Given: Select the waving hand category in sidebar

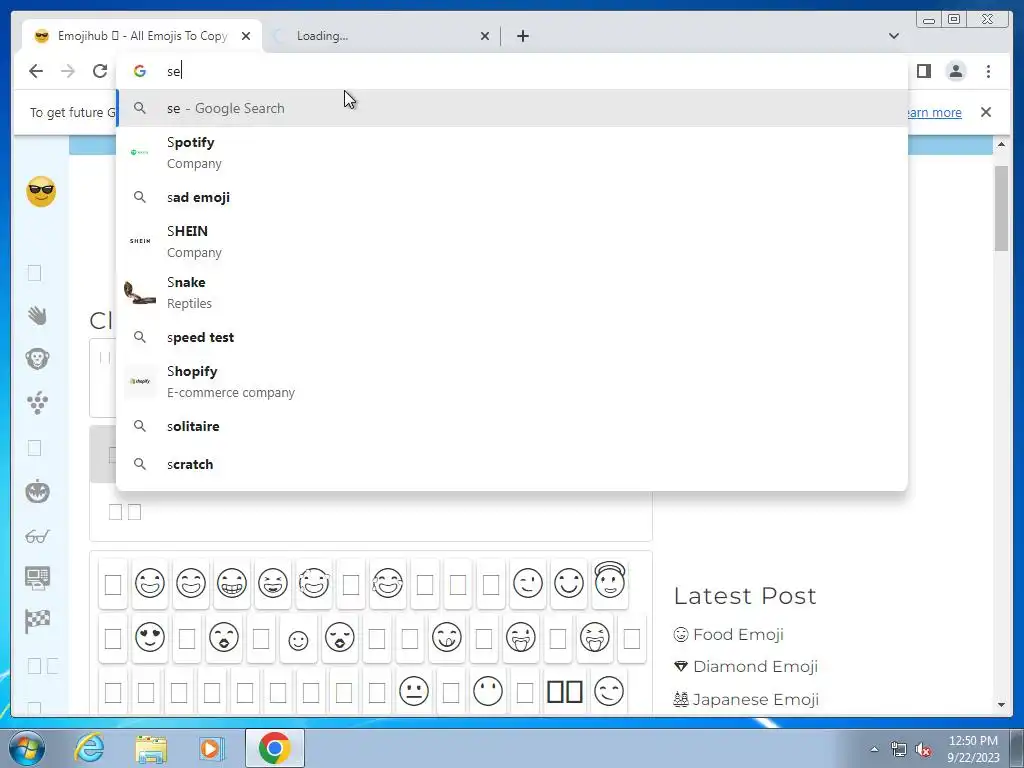Looking at the screenshot, I should [x=37, y=315].
